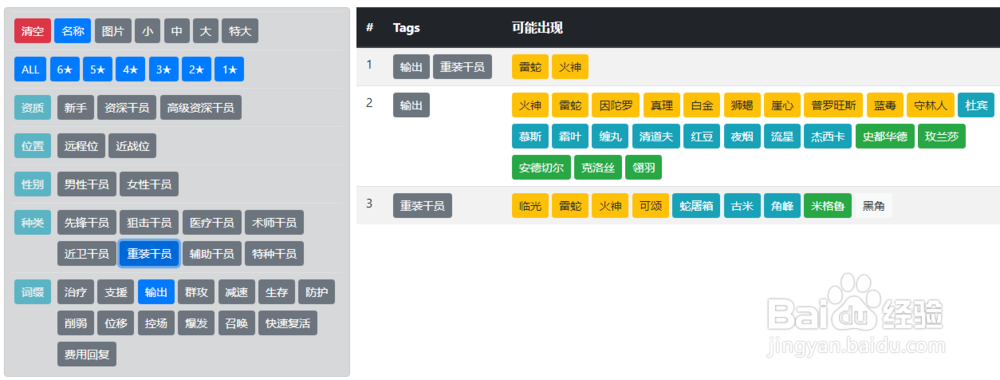Select the 女性干员 gender tag

tap(149, 184)
